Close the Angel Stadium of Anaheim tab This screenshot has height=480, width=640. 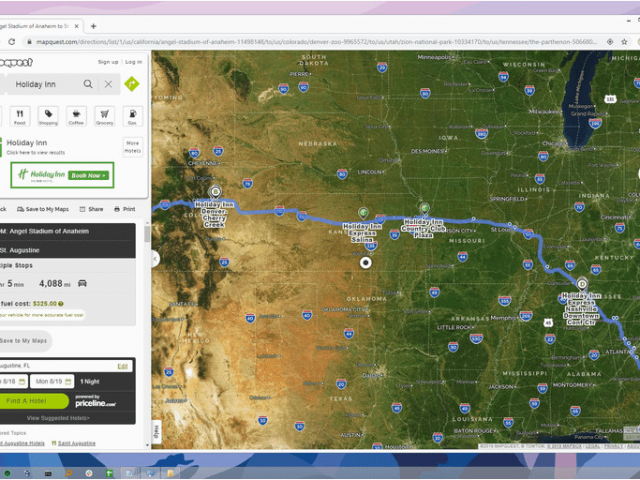click(x=76, y=26)
